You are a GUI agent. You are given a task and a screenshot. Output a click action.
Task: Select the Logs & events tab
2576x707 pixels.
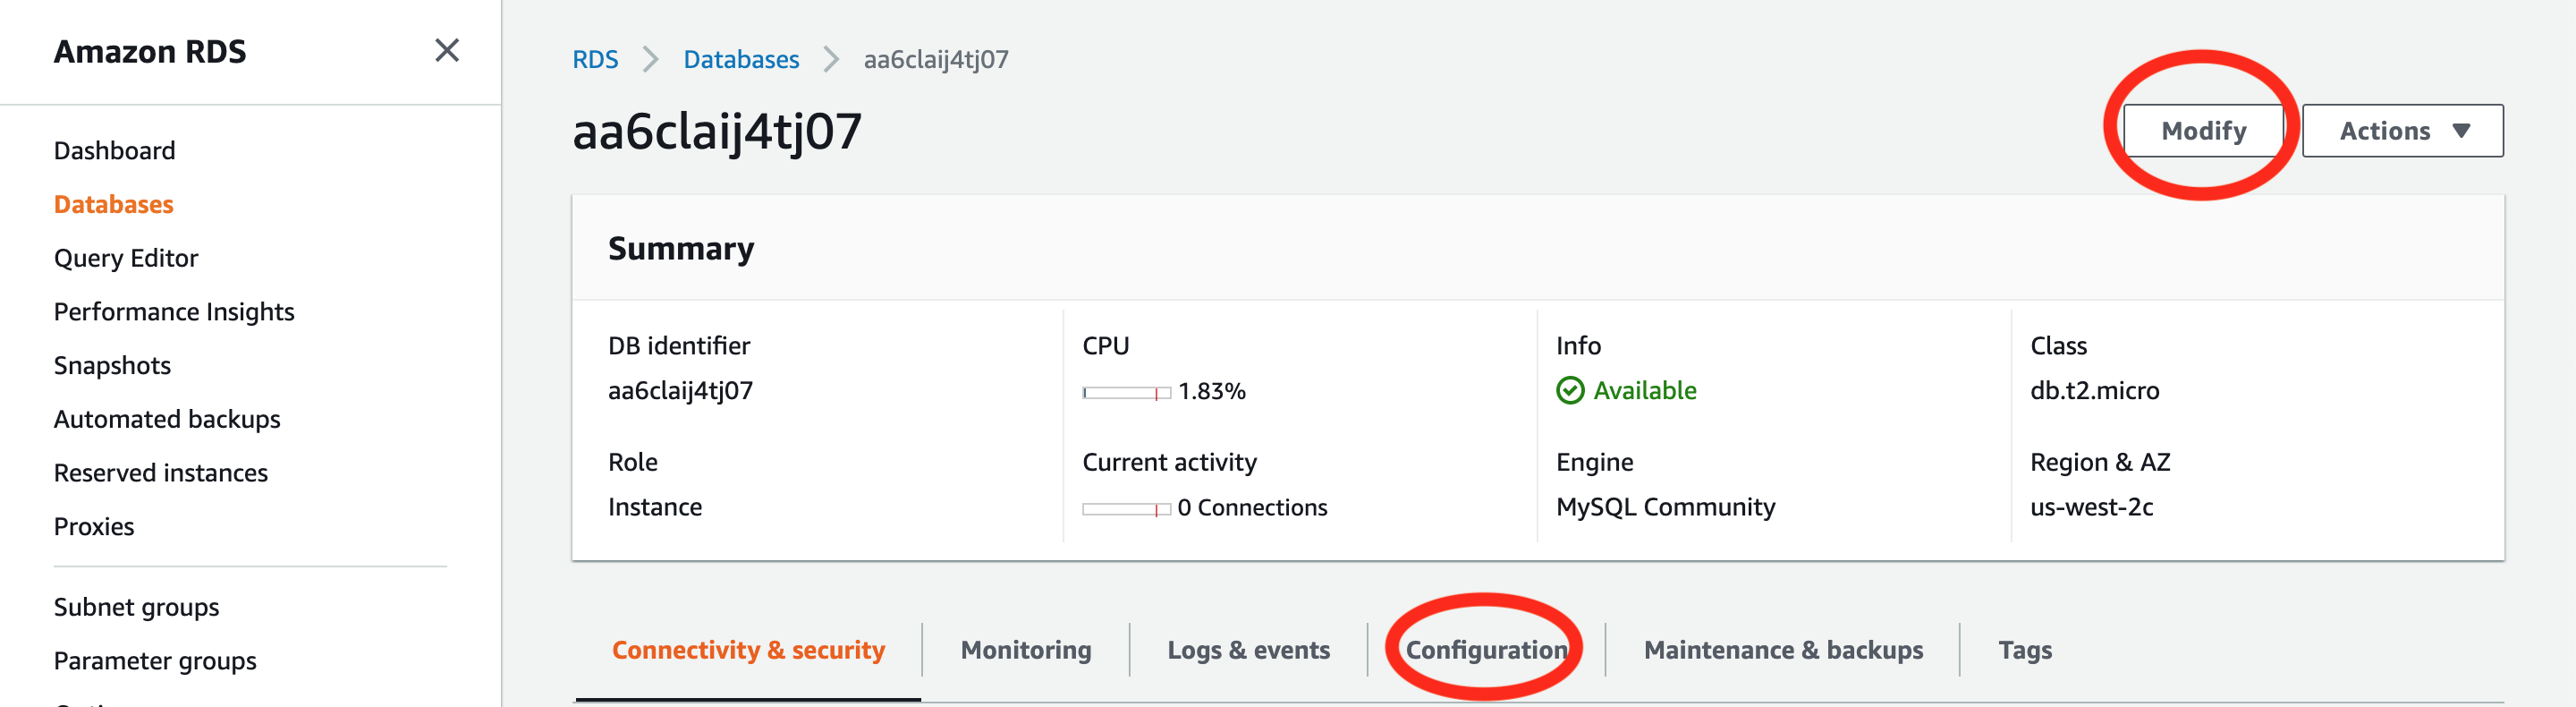[x=1248, y=650]
